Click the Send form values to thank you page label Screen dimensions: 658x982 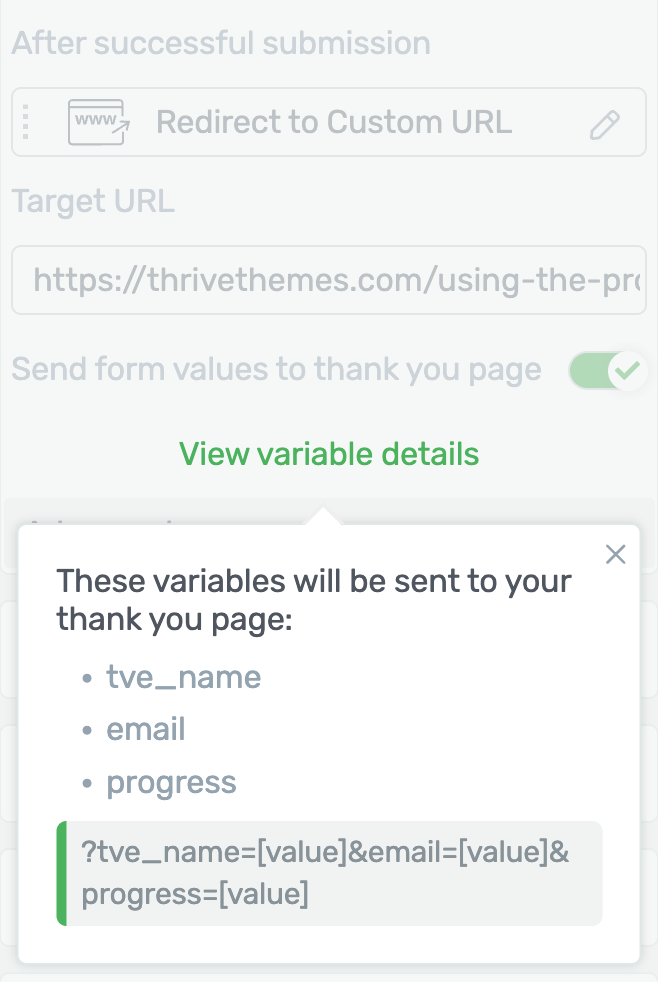276,370
